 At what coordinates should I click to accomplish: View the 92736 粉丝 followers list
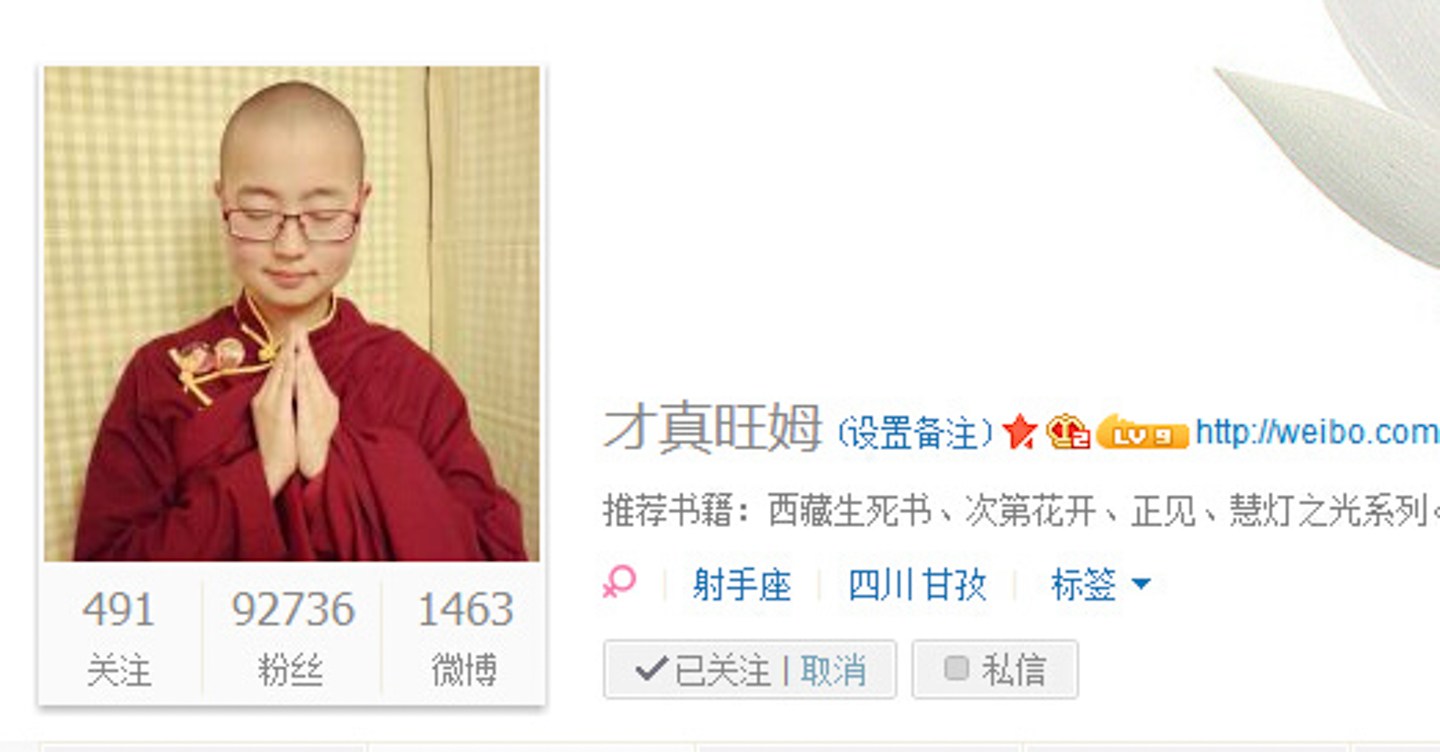click(x=292, y=637)
